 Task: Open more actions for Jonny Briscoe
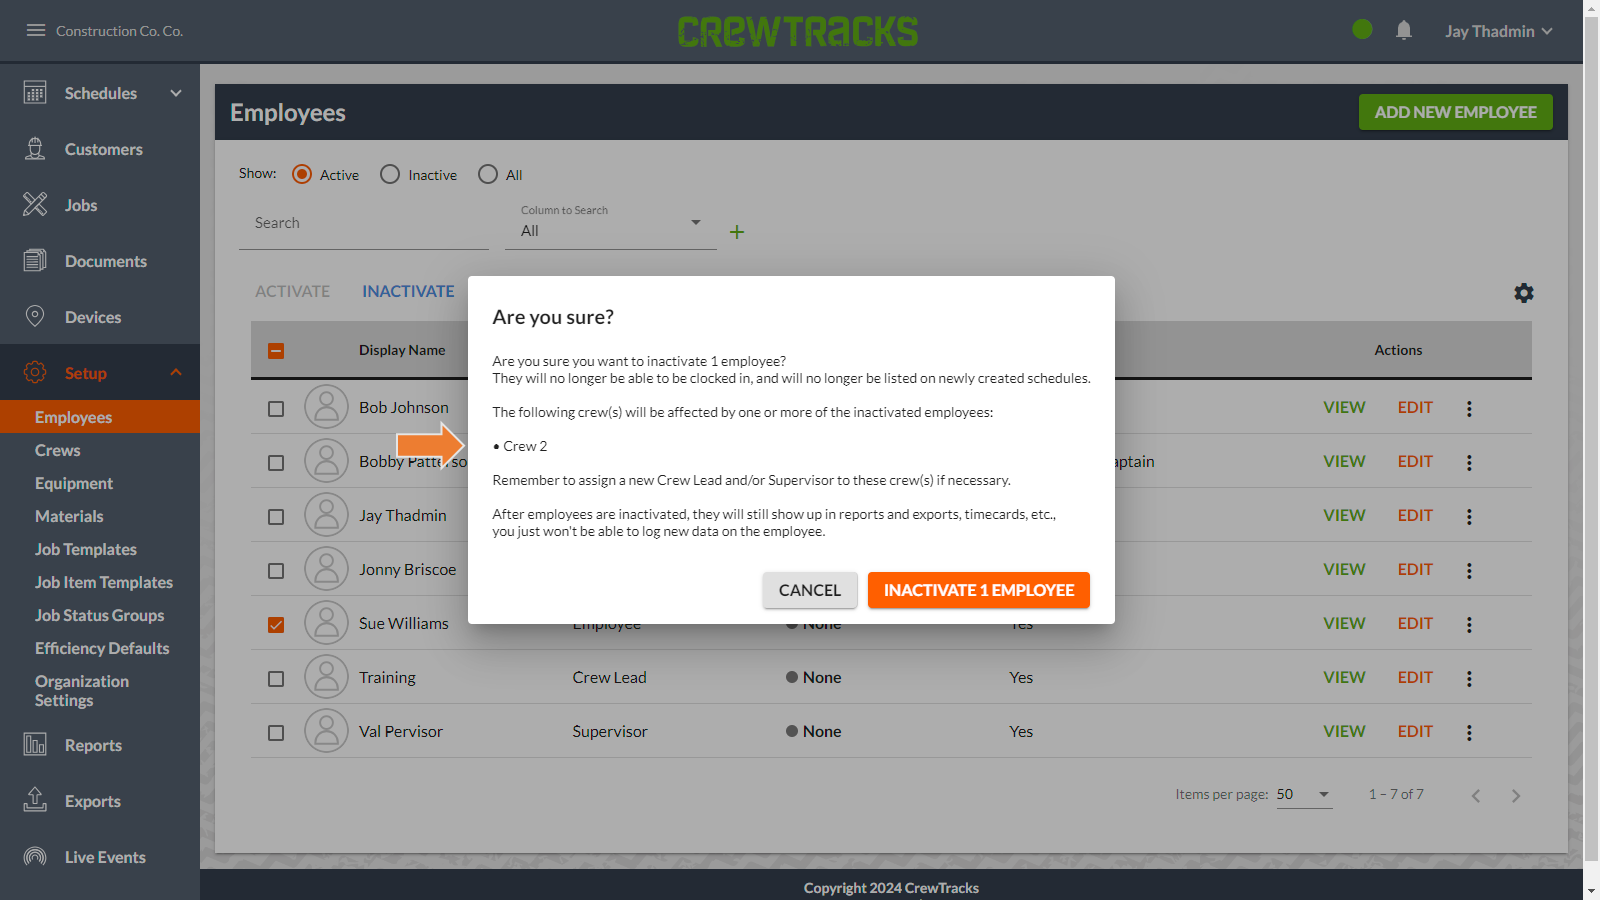tap(1469, 570)
